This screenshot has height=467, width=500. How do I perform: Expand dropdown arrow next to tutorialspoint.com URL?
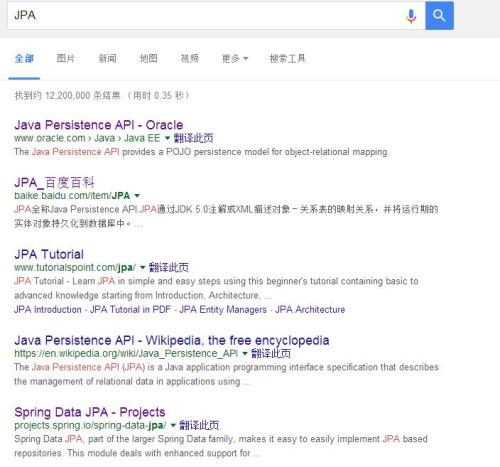coord(143,267)
